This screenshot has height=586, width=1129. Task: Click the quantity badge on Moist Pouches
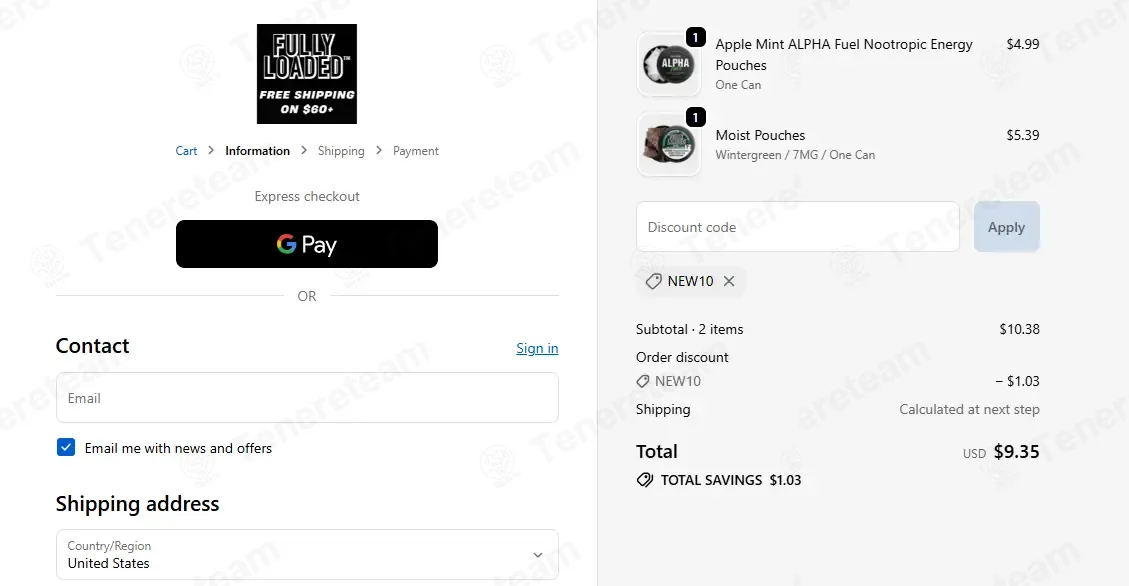click(x=696, y=117)
